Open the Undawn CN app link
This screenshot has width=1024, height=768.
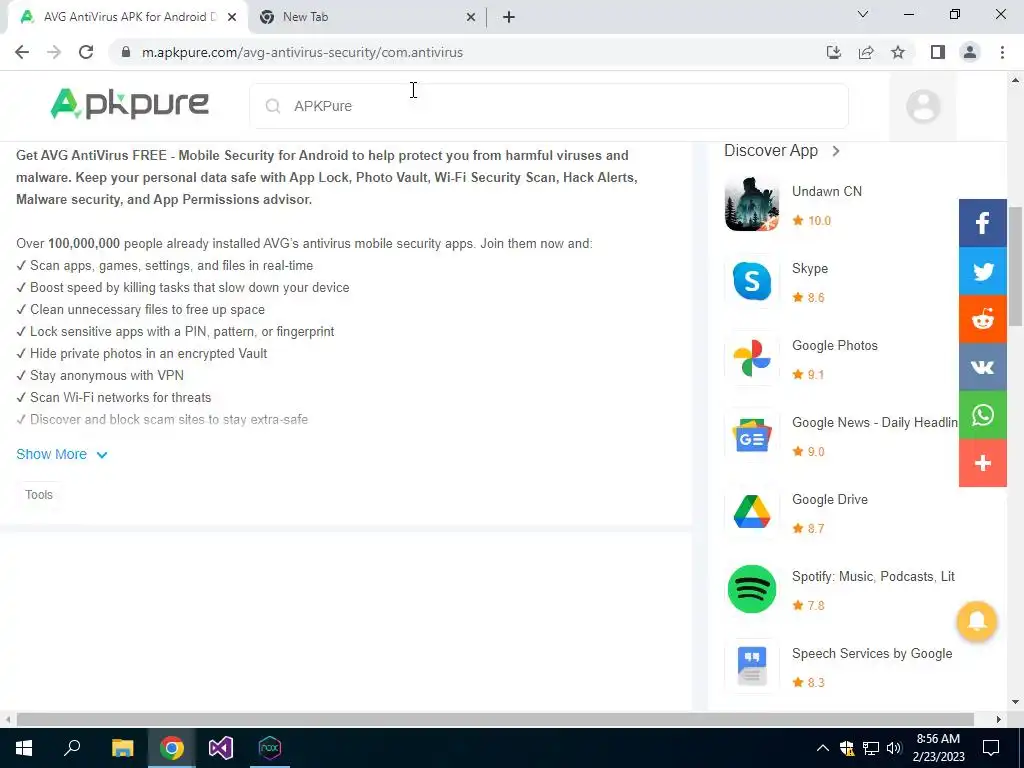click(x=827, y=191)
